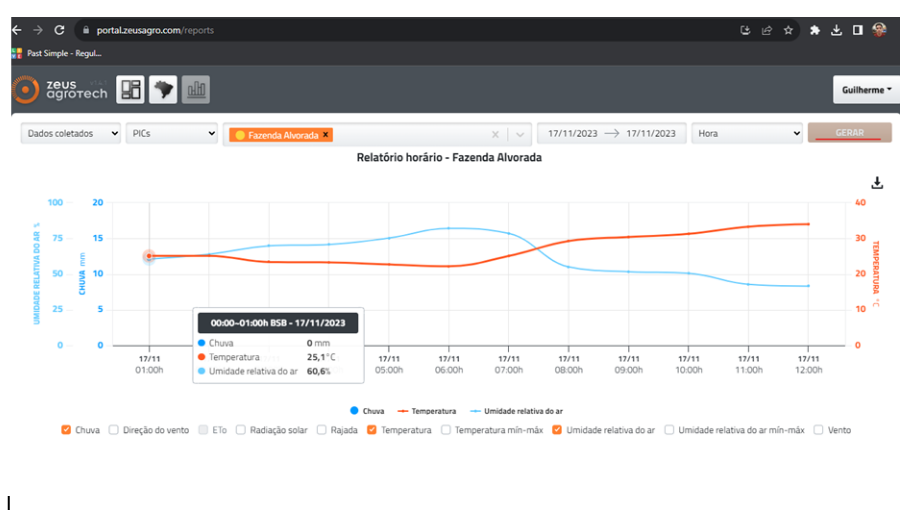Click the Temperatura legend entry
This screenshot has height=510, width=907.
tap(428, 411)
